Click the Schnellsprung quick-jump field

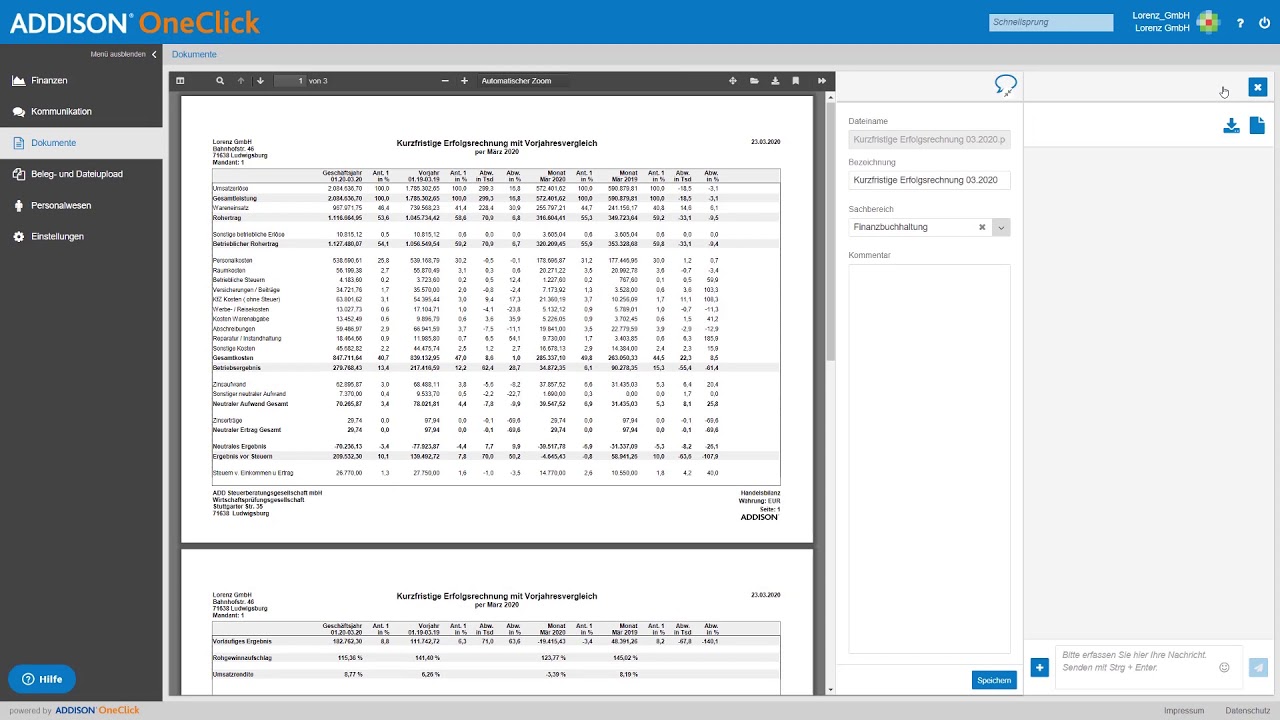(x=1051, y=22)
